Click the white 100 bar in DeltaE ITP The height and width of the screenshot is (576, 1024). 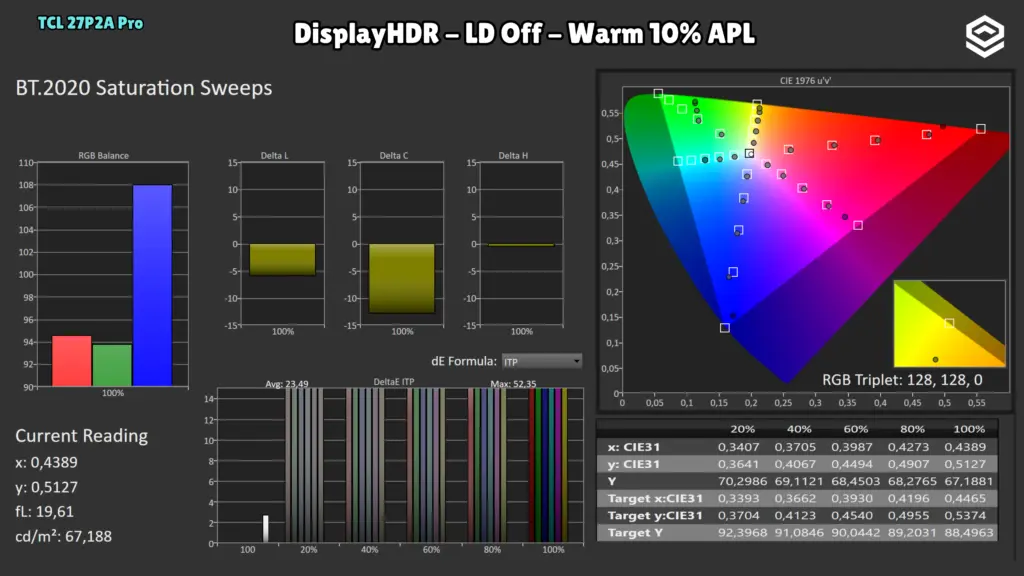[x=266, y=529]
